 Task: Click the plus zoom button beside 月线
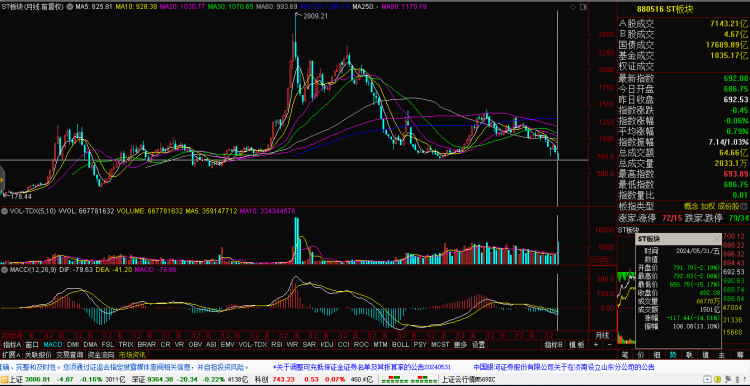[596, 344]
